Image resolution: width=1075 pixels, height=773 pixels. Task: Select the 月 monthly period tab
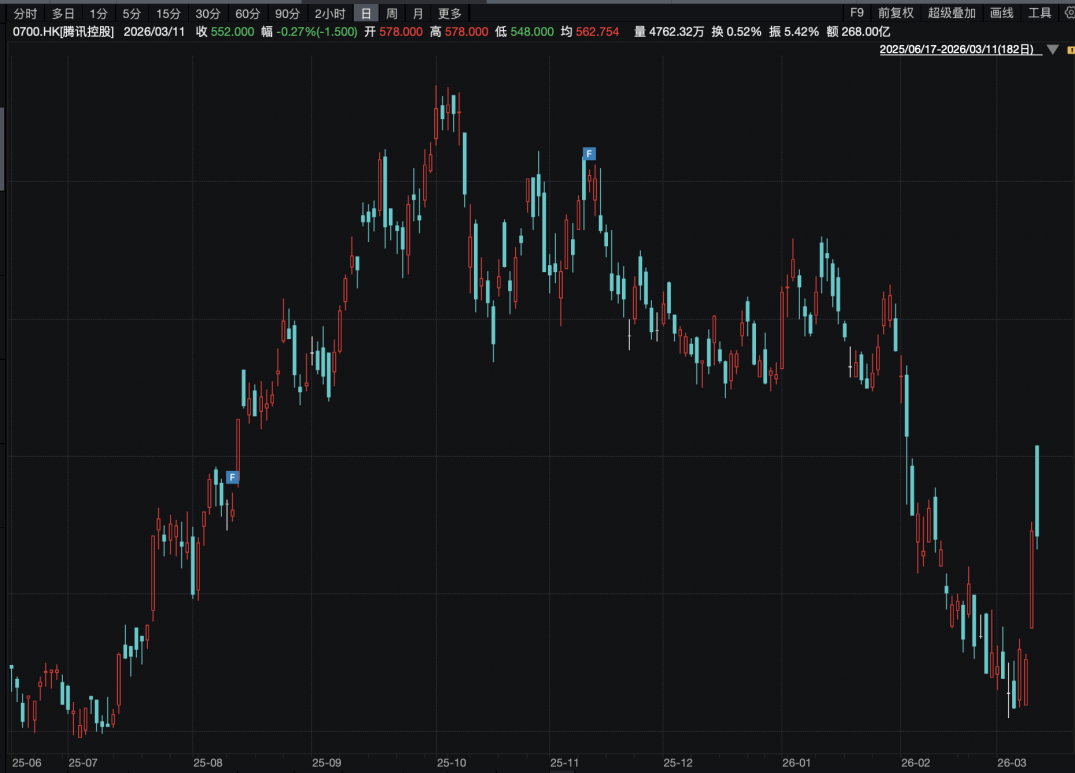pos(418,13)
